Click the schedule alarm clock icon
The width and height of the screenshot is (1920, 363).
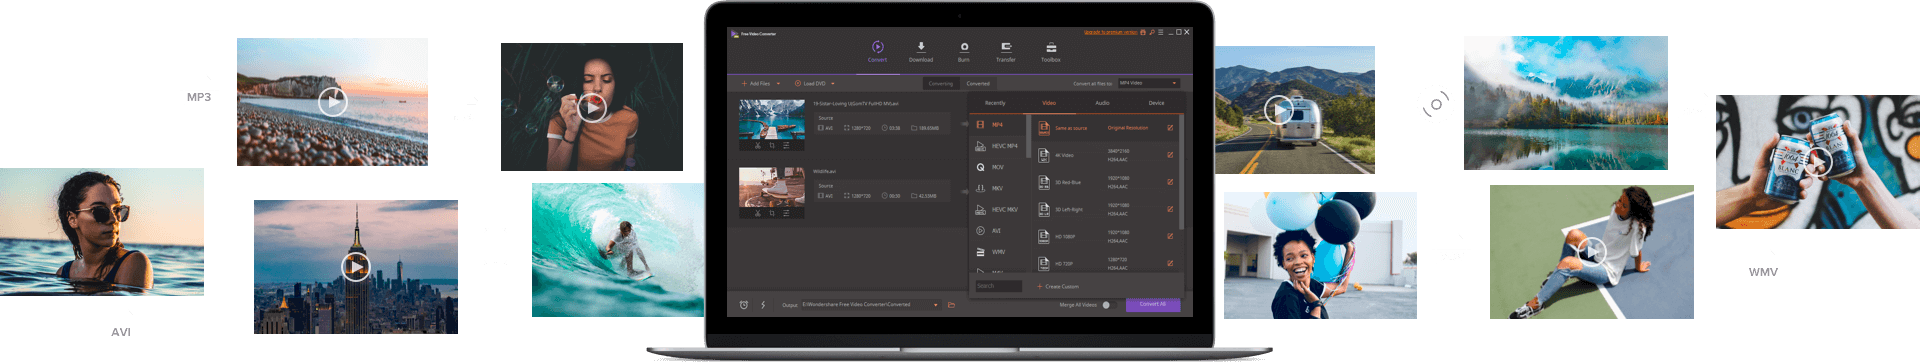pyautogui.click(x=743, y=305)
